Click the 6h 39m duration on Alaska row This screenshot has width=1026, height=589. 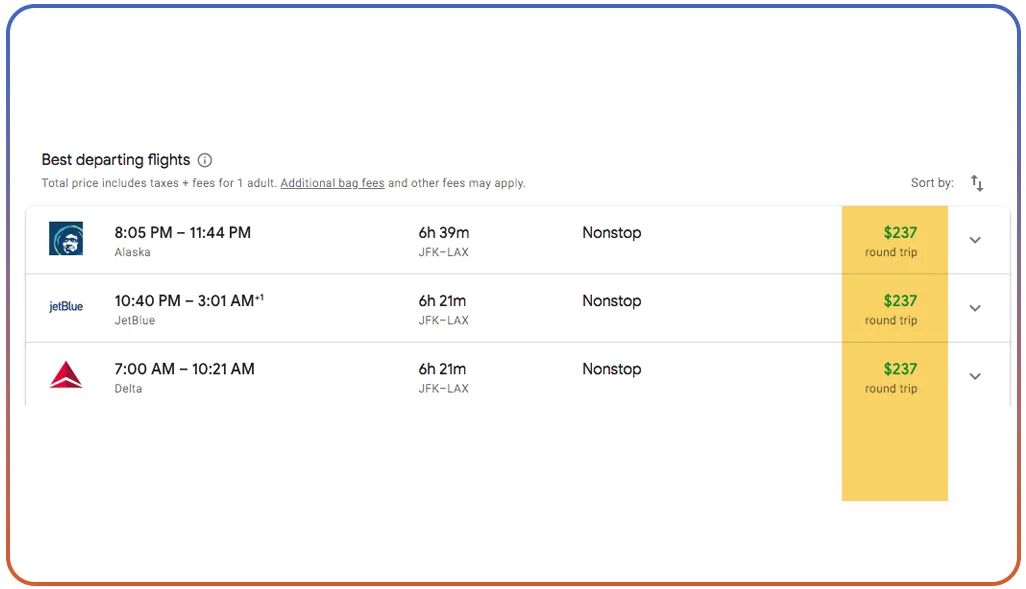point(443,233)
